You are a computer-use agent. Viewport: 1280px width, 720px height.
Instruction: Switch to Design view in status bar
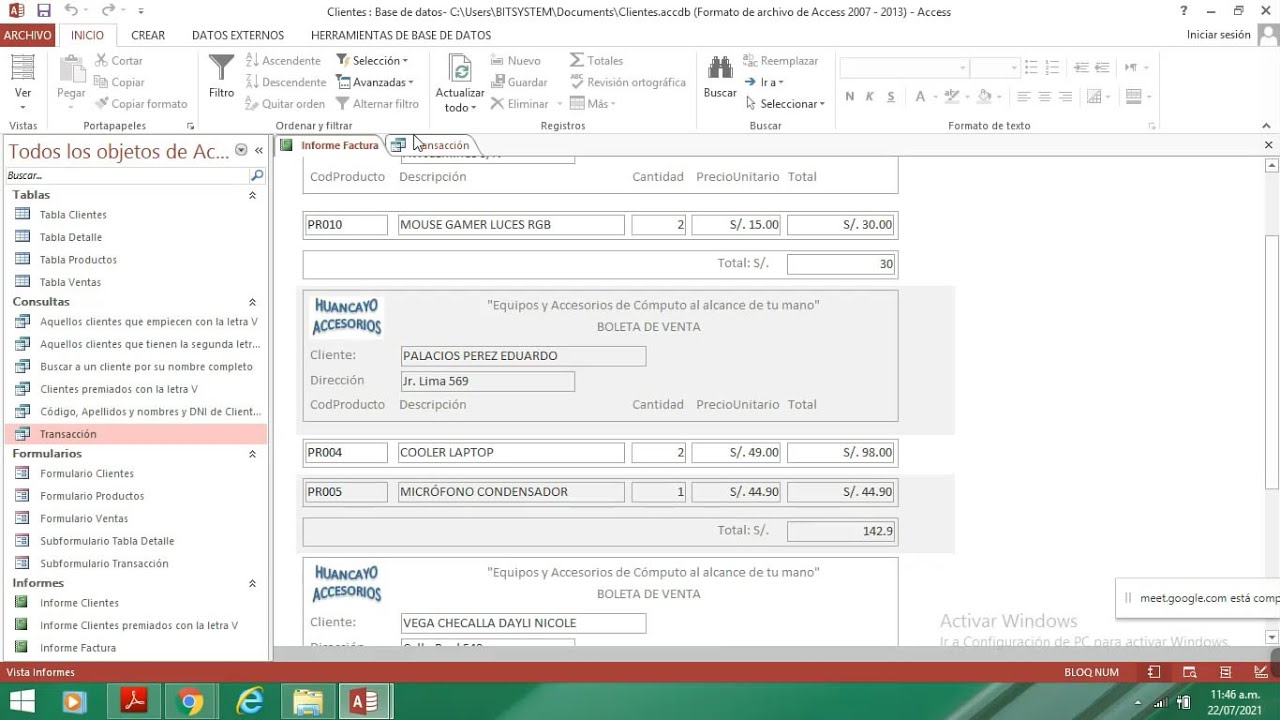1260,672
